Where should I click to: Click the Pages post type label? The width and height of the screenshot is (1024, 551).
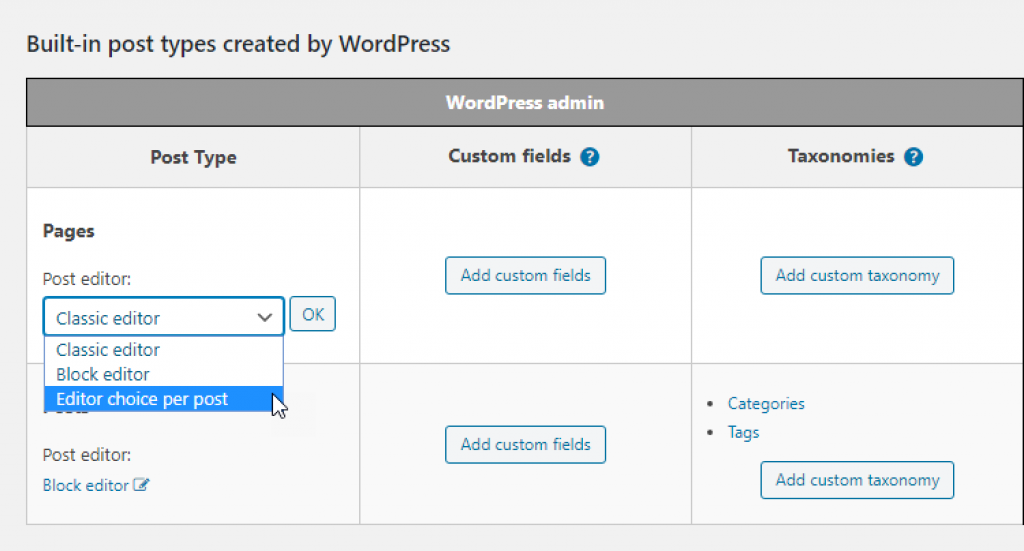[x=69, y=231]
